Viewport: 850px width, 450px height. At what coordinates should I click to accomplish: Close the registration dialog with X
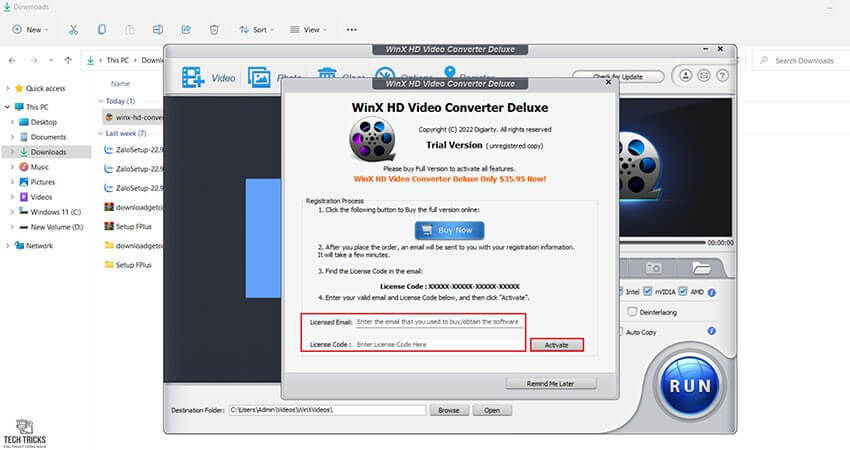pyautogui.click(x=608, y=82)
